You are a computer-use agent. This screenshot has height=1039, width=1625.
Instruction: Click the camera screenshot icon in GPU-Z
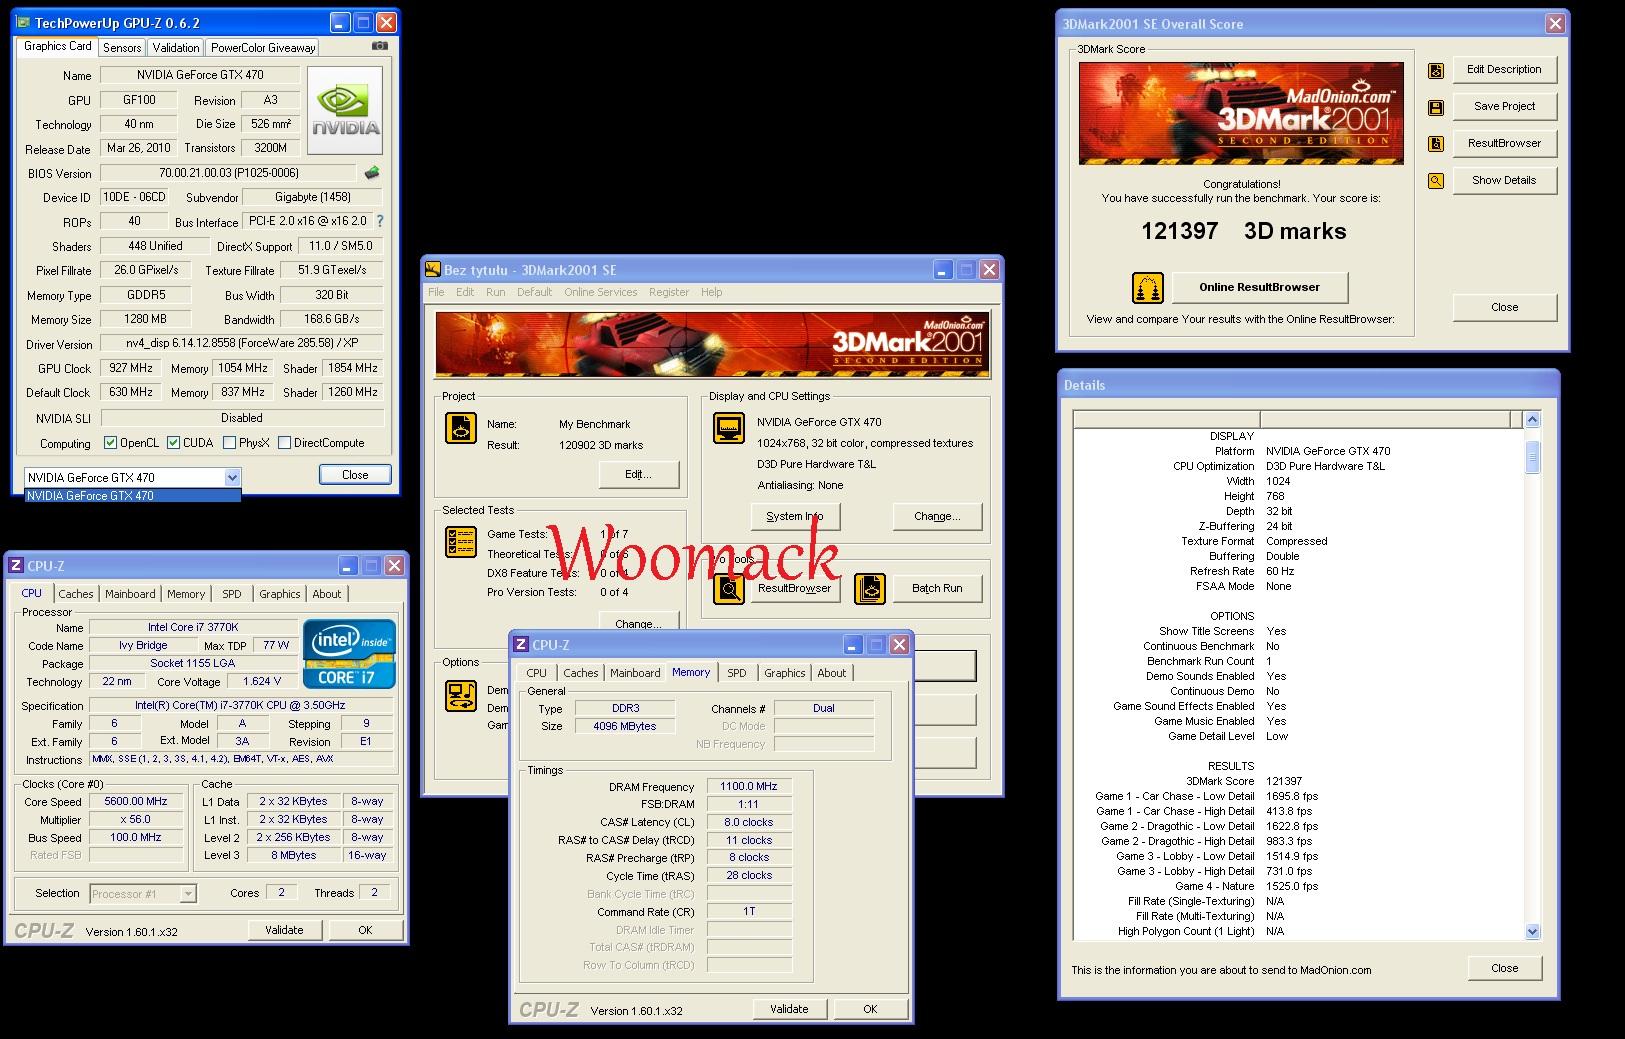point(380,46)
